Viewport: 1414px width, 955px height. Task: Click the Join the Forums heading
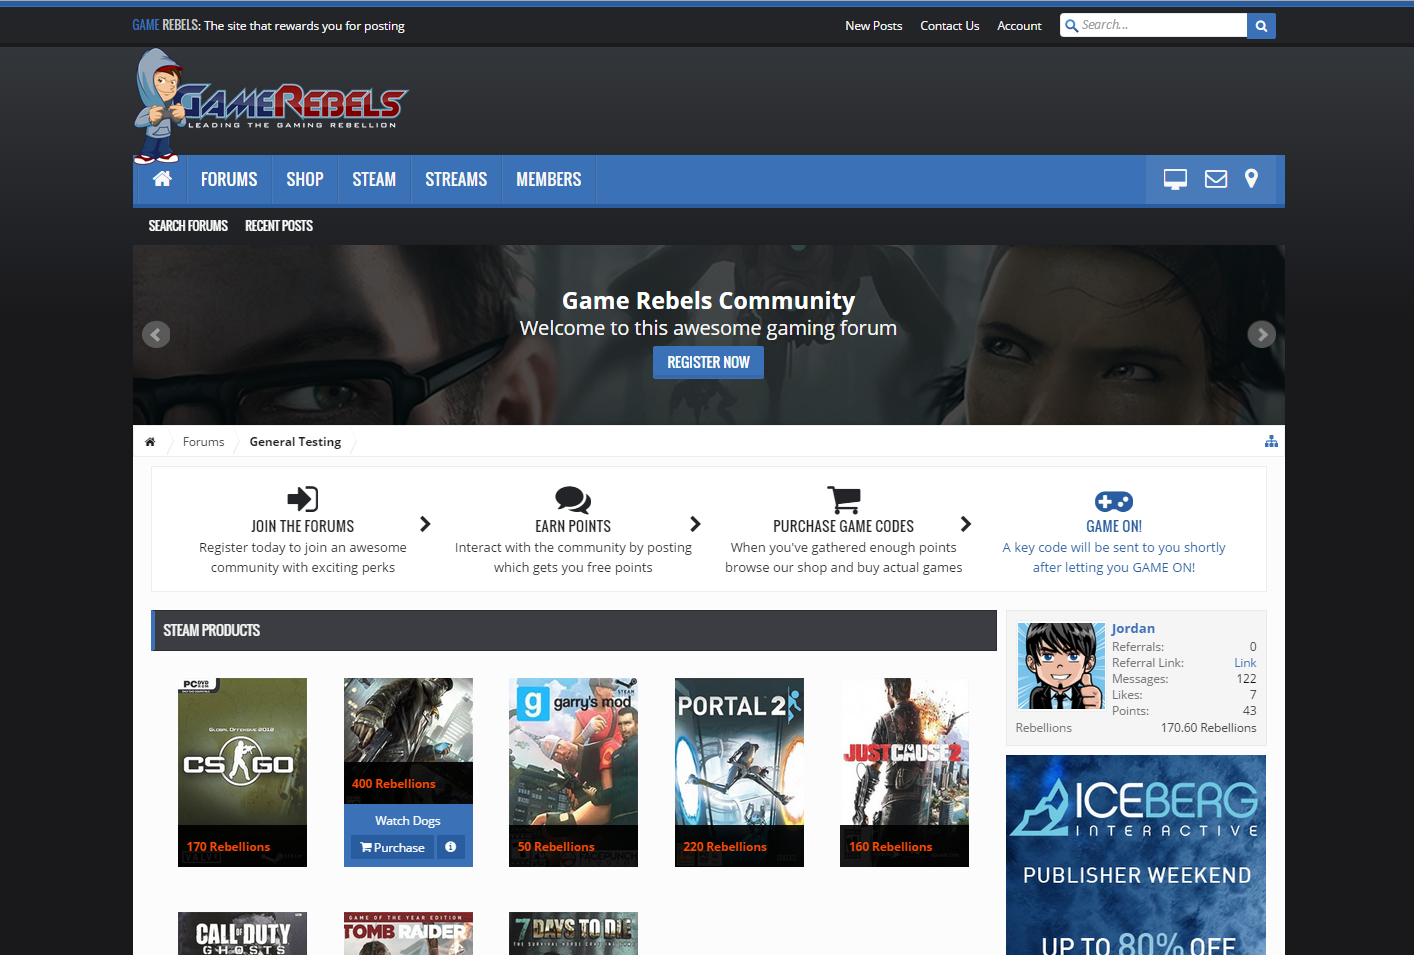click(303, 526)
